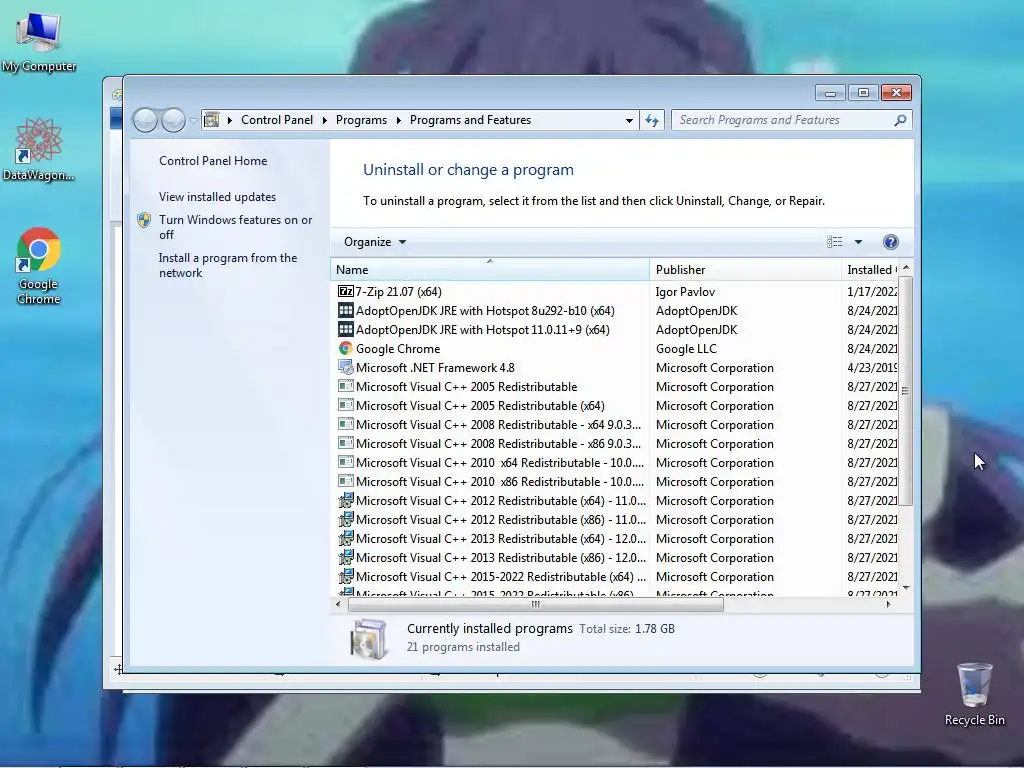Click the vertical scrollbar thumb of program list
Viewport: 1024px width, 768px height.
pyautogui.click(x=905, y=391)
